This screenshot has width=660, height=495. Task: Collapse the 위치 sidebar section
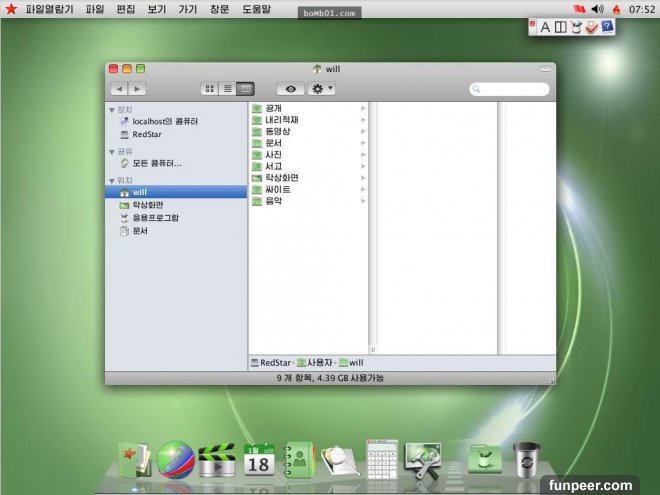112,180
